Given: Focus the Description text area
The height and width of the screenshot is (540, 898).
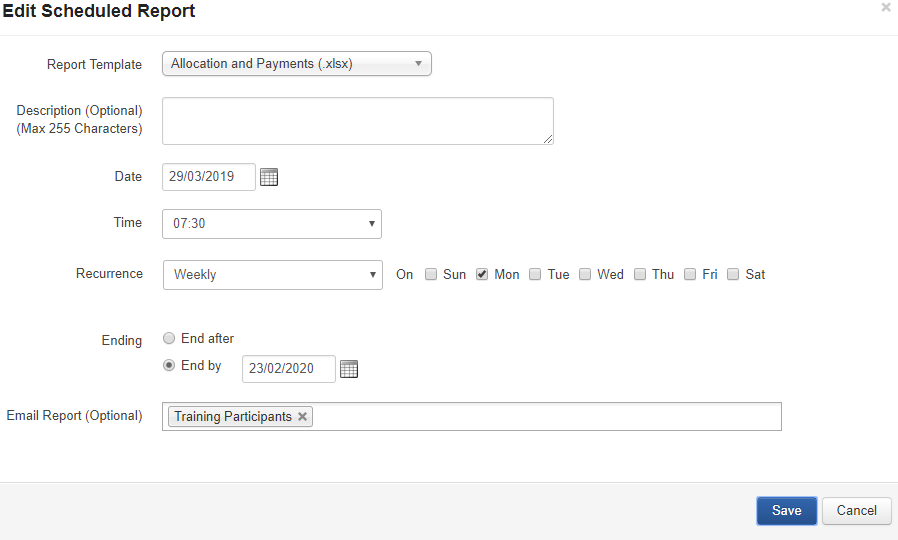Looking at the screenshot, I should (357, 121).
